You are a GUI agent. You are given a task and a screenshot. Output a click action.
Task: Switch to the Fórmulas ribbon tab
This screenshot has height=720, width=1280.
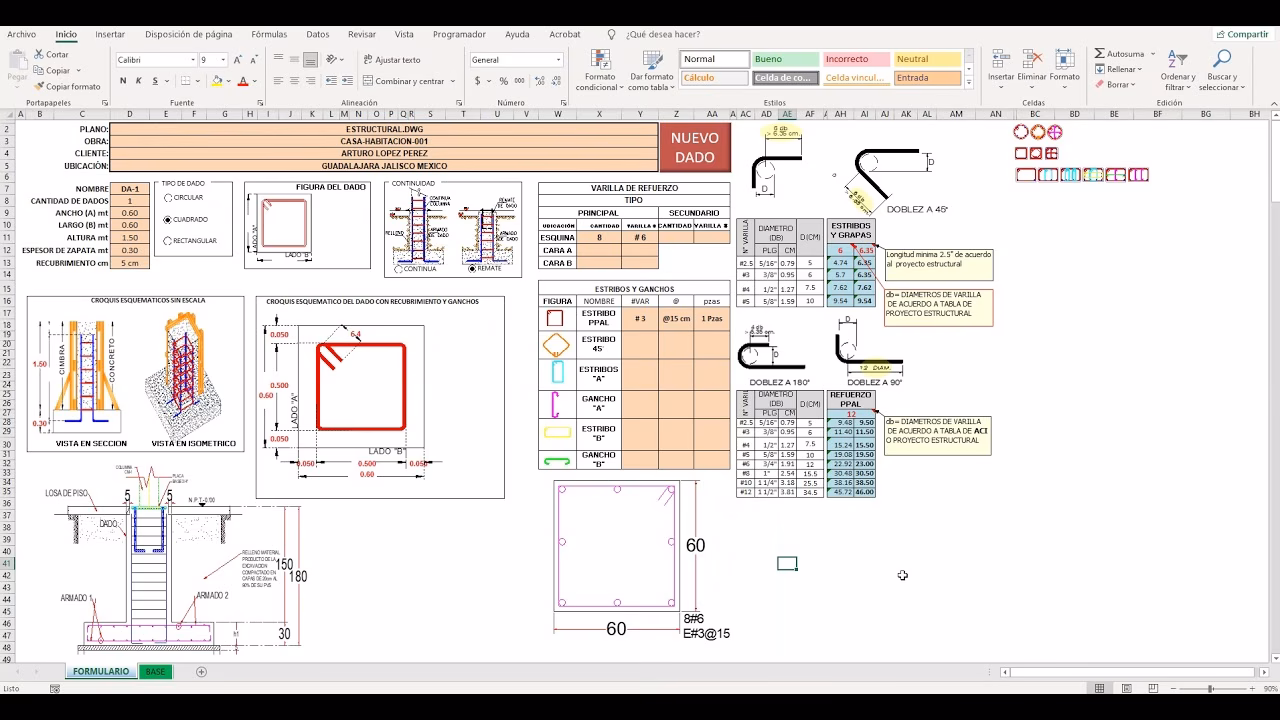(268, 33)
